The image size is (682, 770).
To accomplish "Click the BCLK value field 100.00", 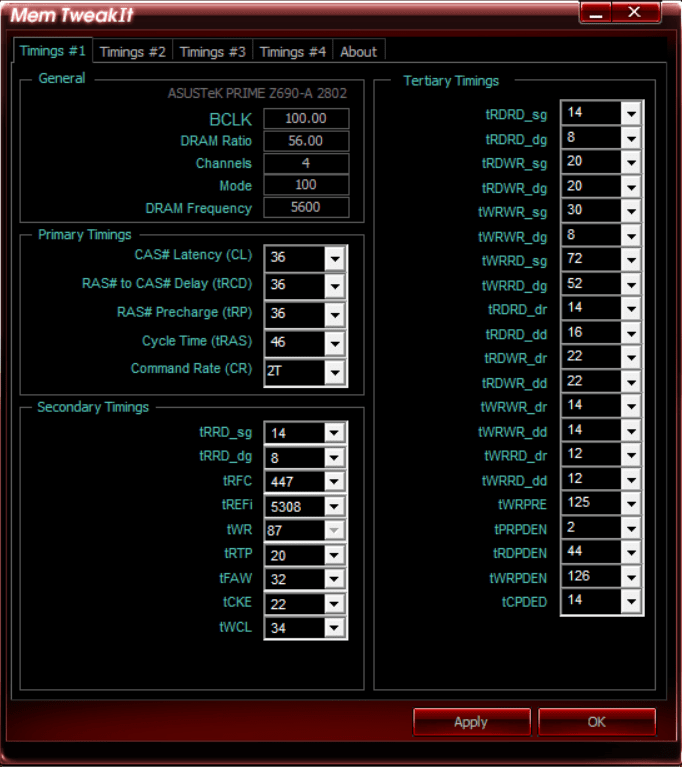I will (x=306, y=118).
